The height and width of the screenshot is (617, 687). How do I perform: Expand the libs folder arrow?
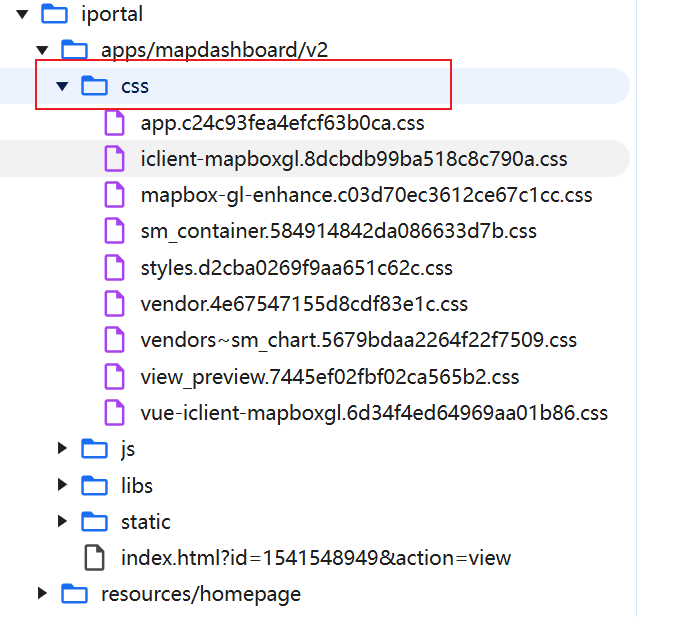(62, 484)
